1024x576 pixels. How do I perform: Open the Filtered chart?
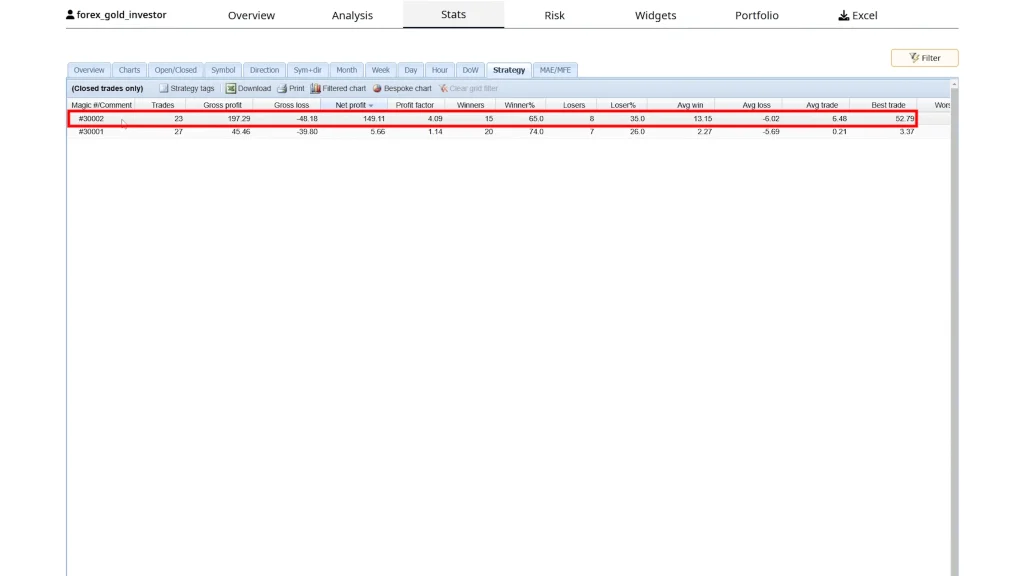[316, 88]
